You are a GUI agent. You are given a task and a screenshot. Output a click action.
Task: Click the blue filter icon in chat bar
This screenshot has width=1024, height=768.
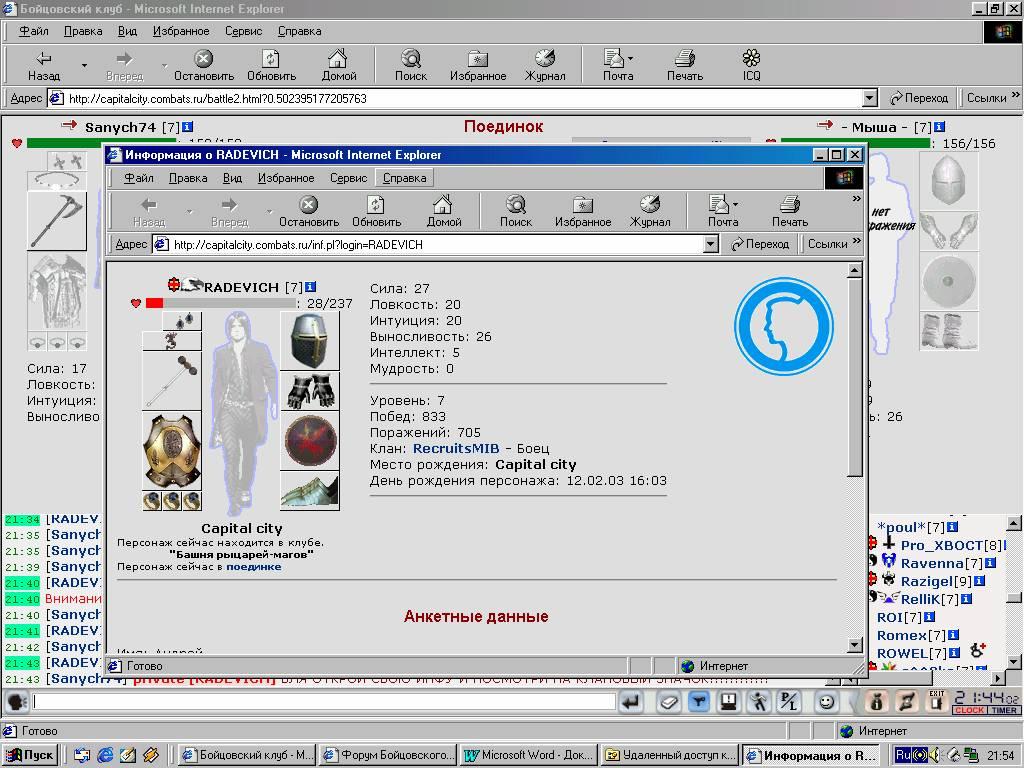pos(699,702)
